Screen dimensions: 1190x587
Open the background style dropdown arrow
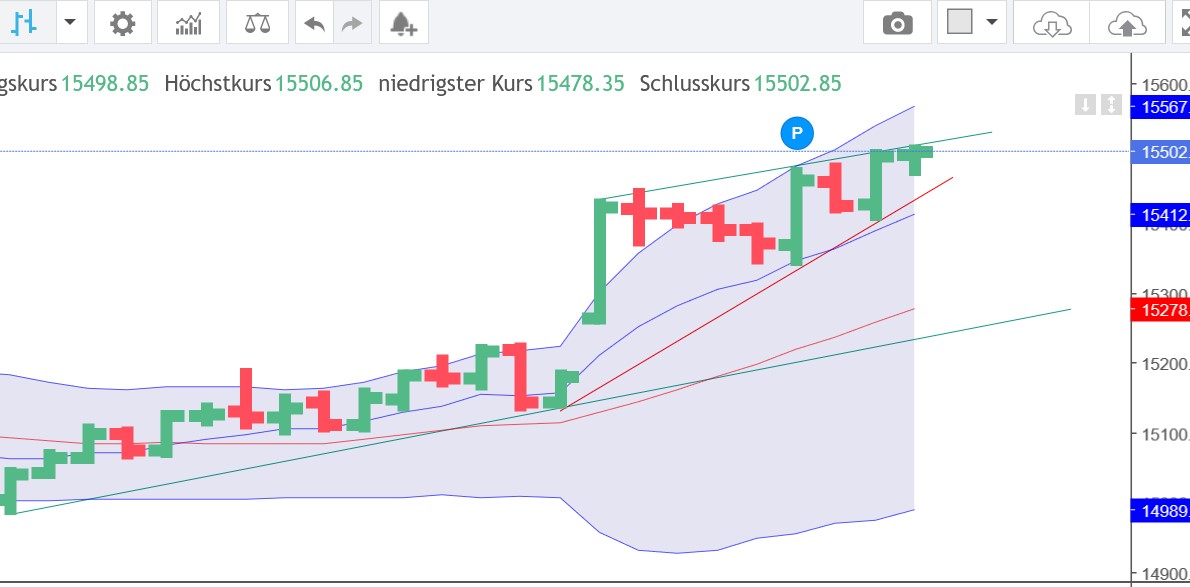[990, 22]
